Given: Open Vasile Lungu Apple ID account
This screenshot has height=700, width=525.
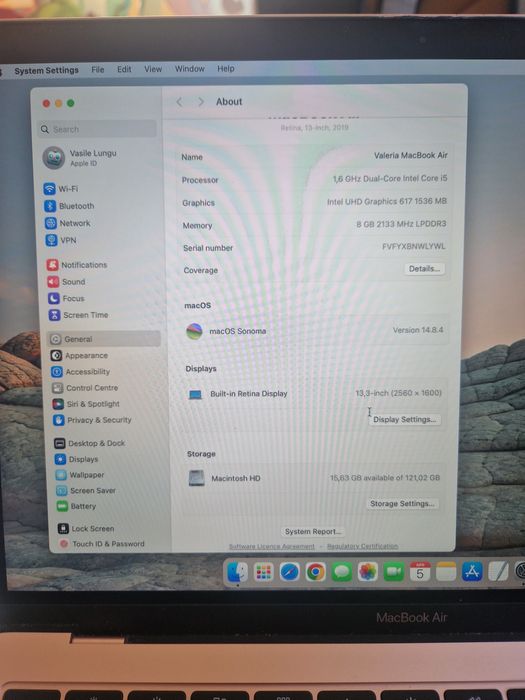Looking at the screenshot, I should click(80, 158).
